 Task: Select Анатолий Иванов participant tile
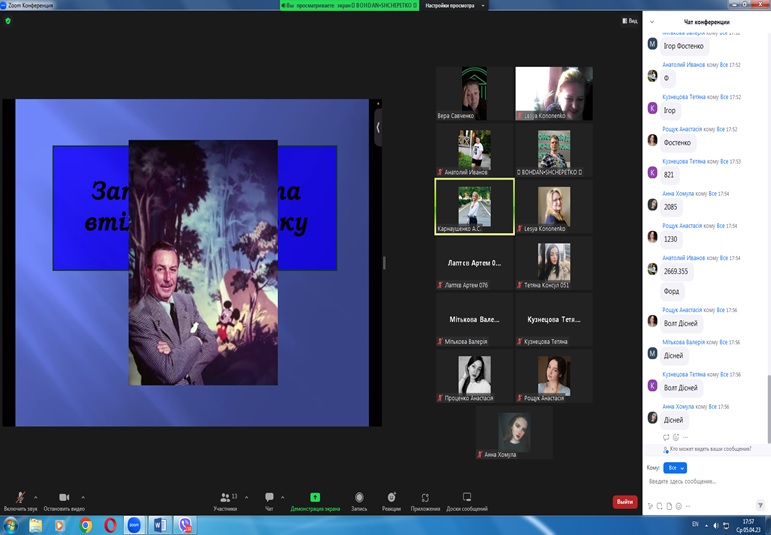point(474,150)
